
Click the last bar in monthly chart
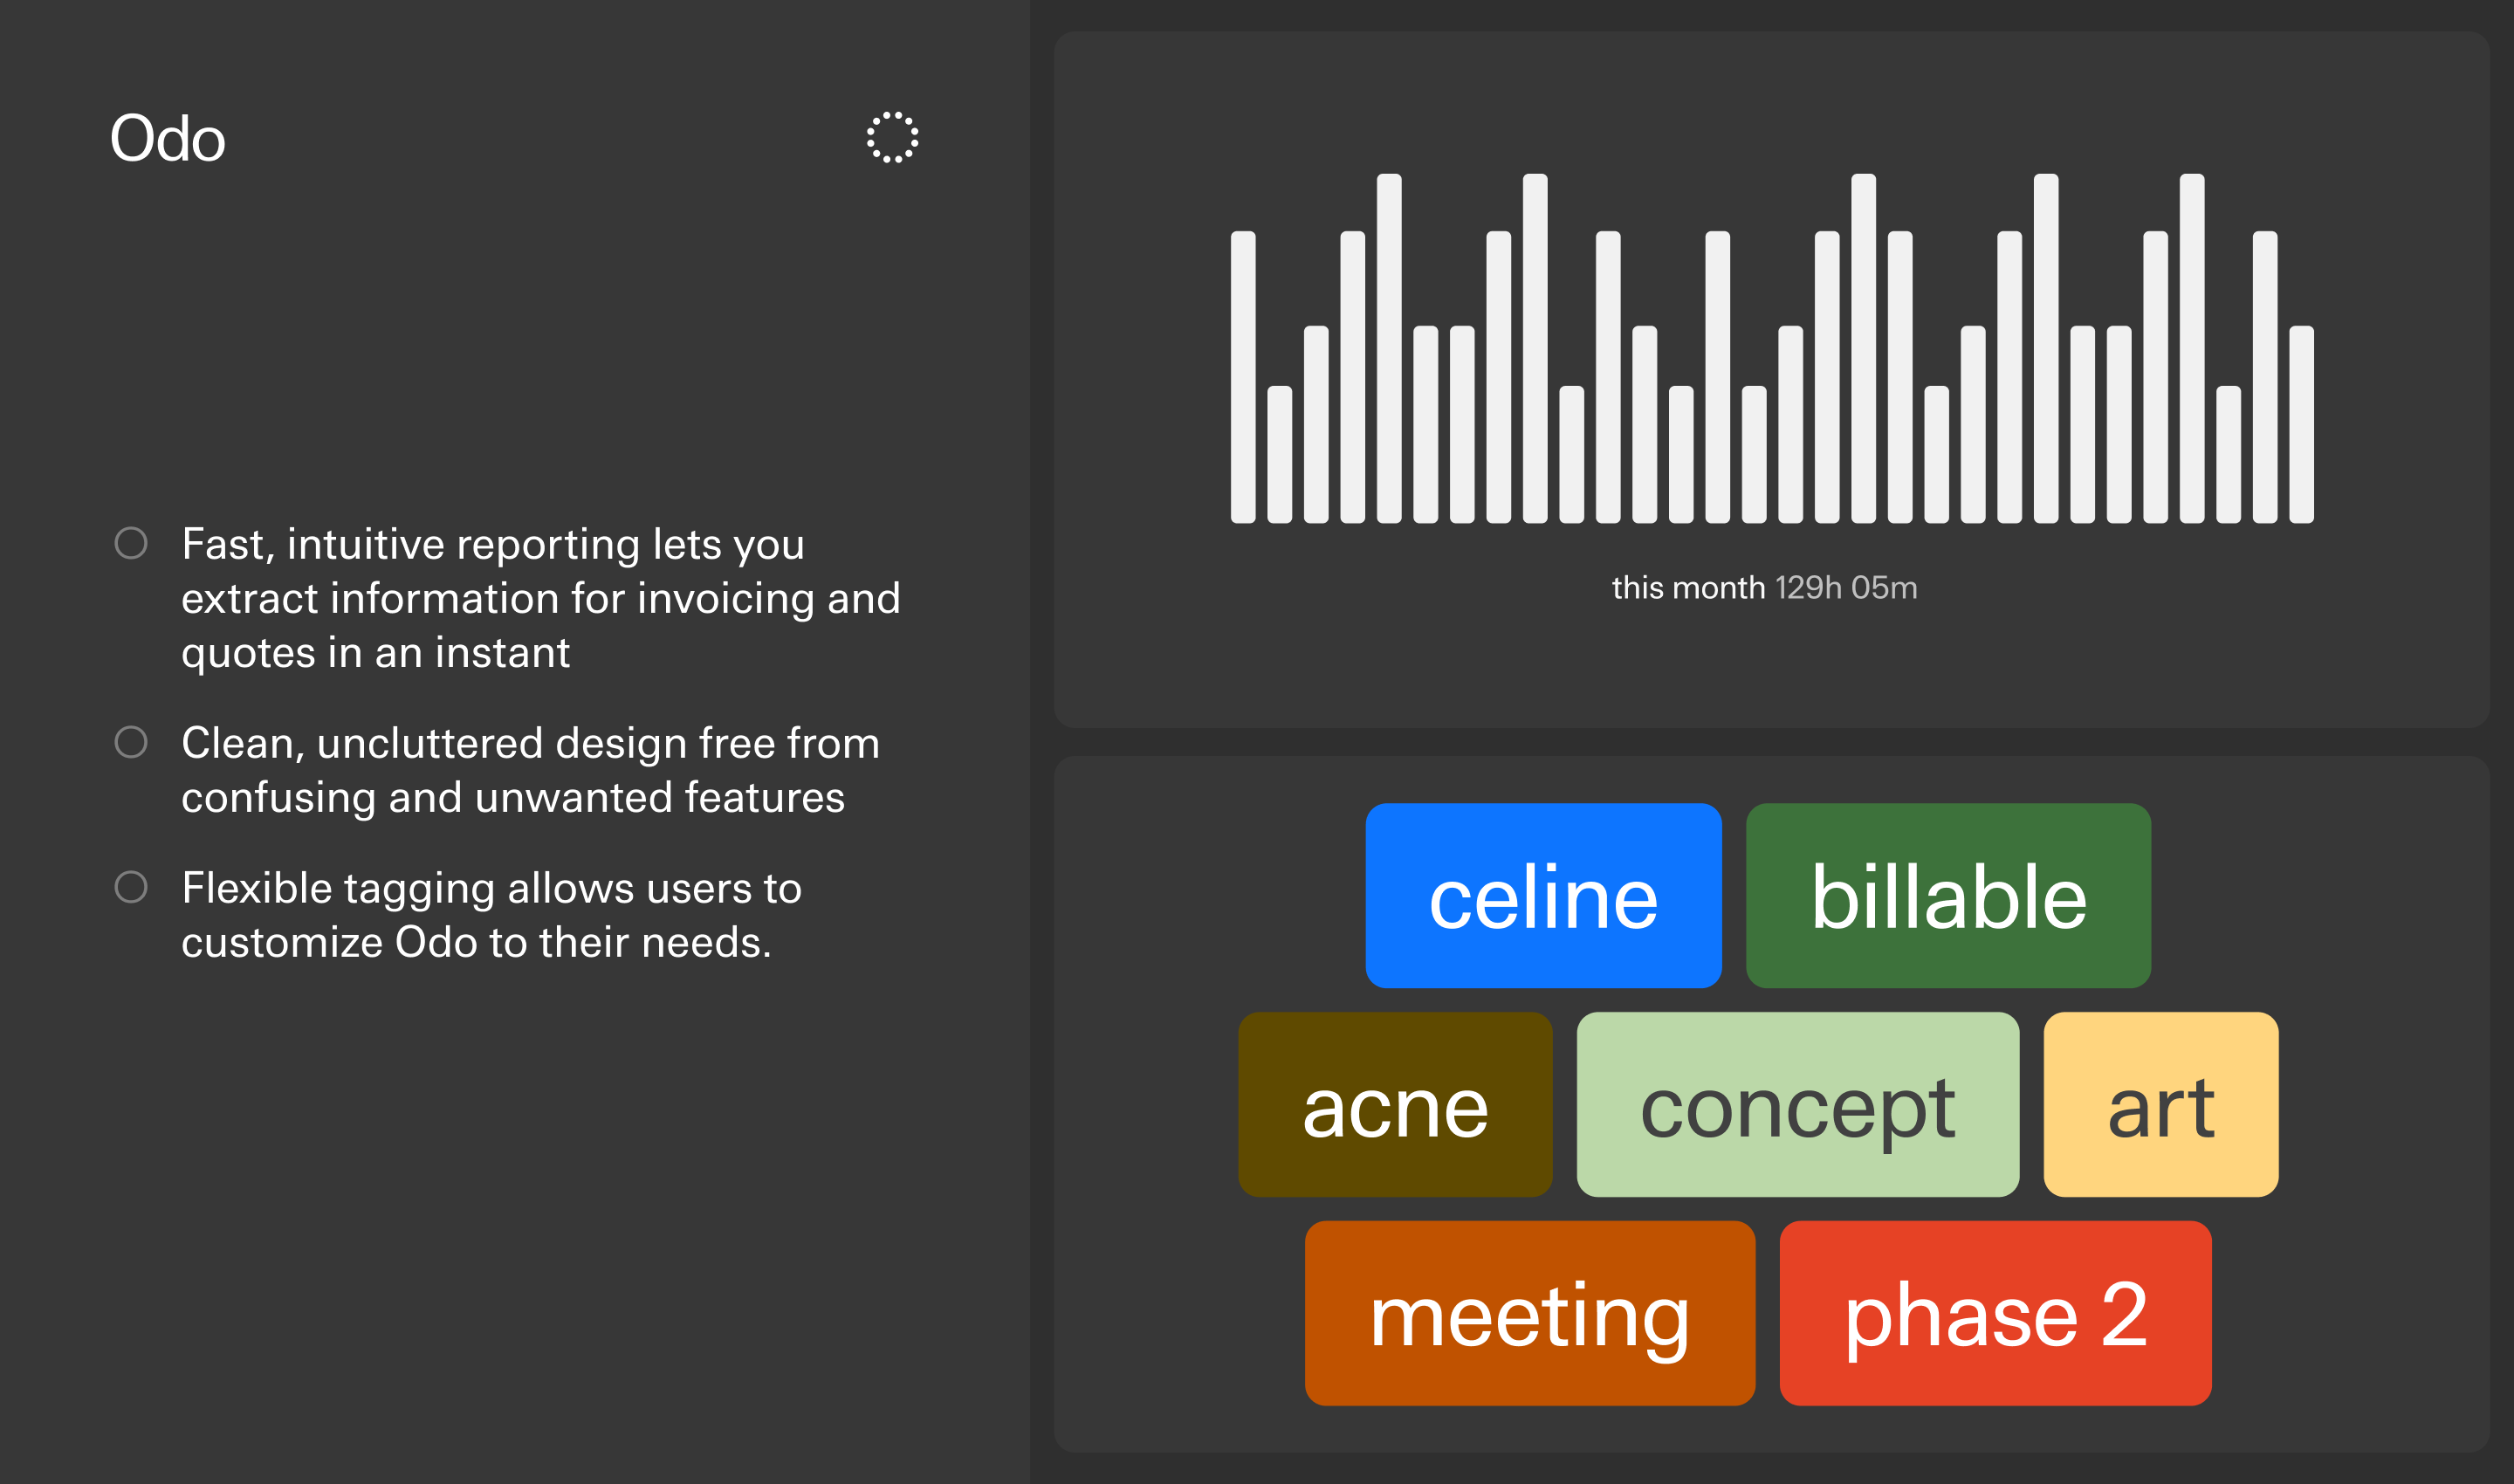[x=2302, y=424]
